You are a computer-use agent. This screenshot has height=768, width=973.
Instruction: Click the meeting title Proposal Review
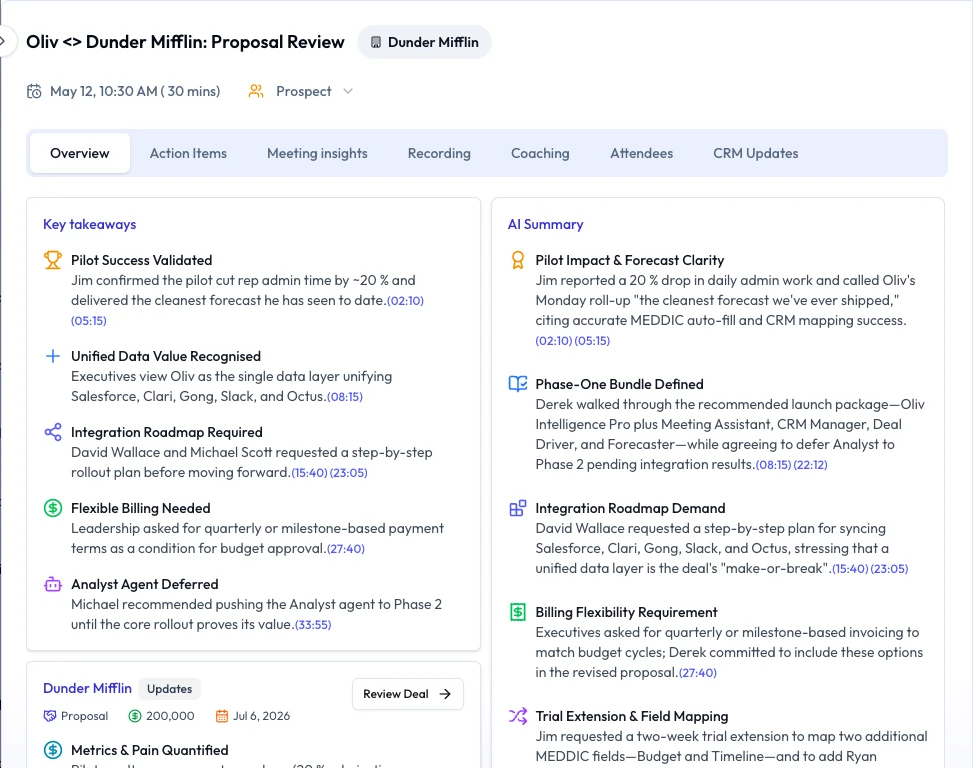185,42
